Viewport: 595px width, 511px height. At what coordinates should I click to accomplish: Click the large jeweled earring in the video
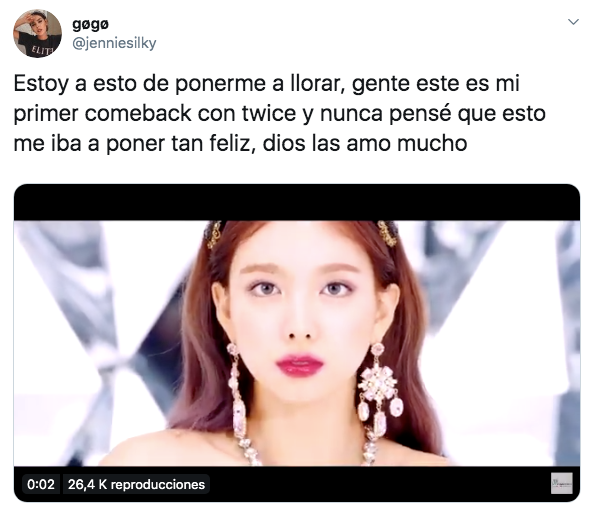tap(379, 389)
